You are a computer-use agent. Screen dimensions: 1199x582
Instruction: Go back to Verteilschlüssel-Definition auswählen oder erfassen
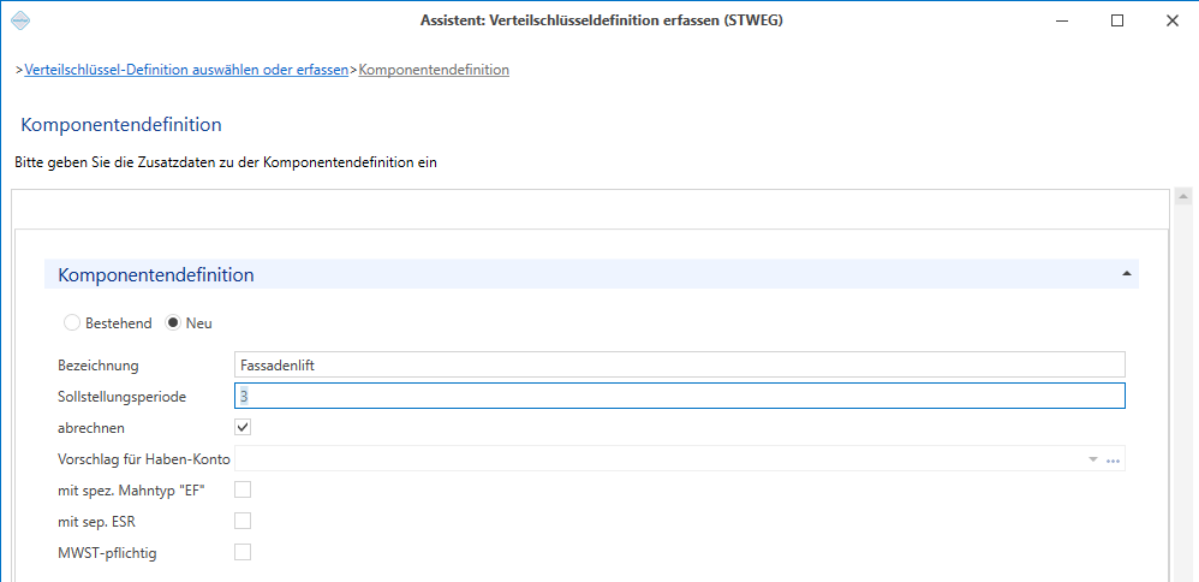pos(187,70)
